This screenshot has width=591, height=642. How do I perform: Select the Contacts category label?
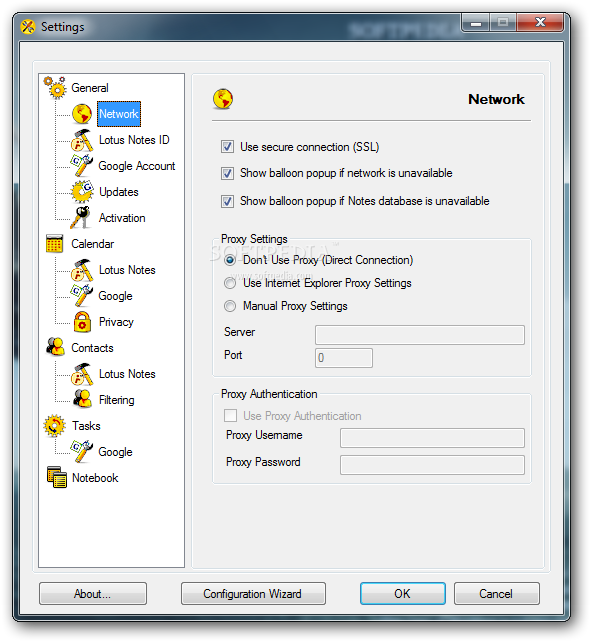coord(92,348)
